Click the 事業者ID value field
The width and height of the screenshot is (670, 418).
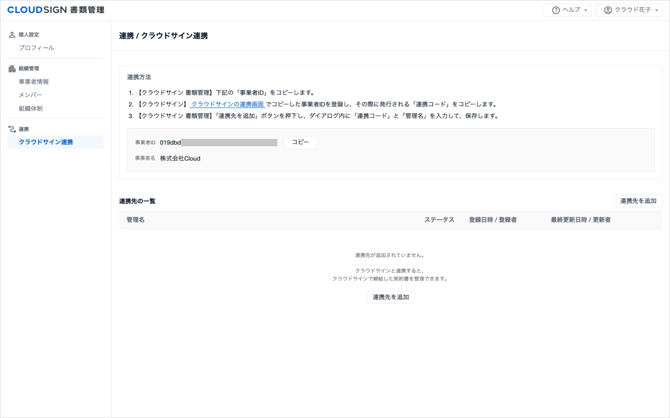(218, 142)
